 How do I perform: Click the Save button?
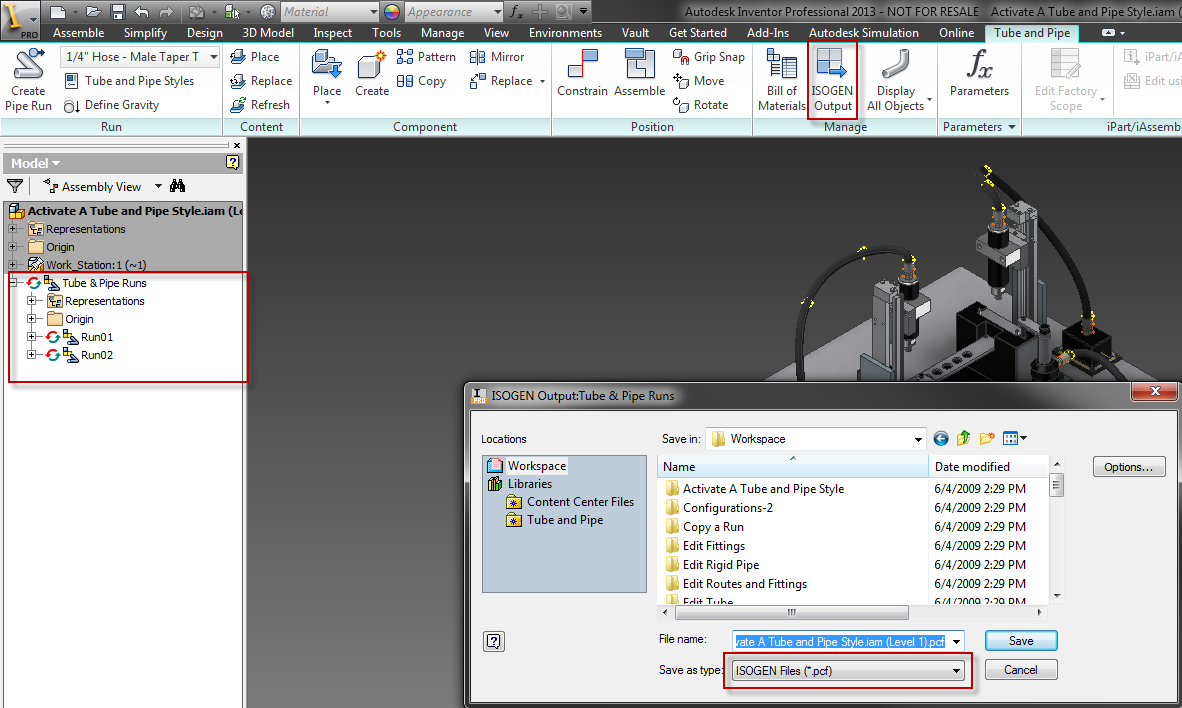[x=1021, y=641]
